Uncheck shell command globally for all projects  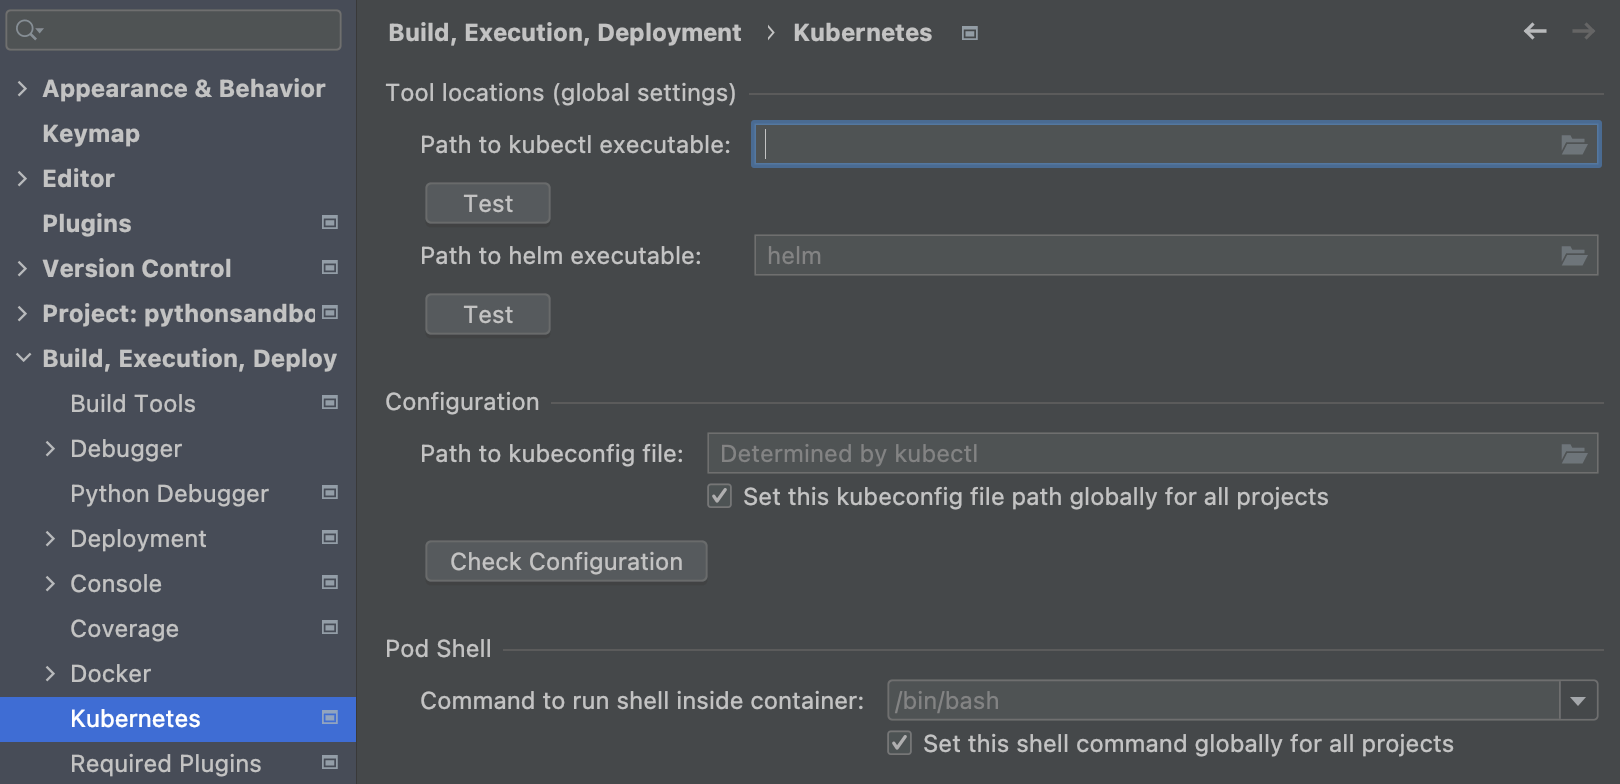[900, 743]
